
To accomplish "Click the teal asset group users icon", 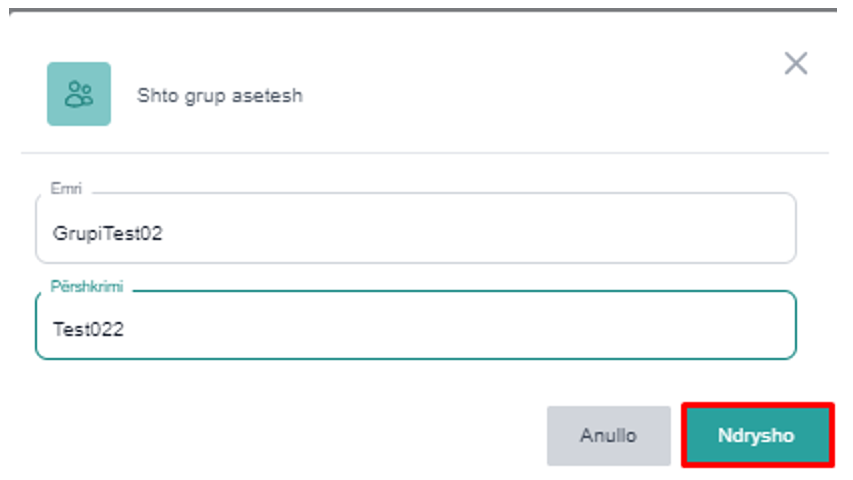I will 79,94.
